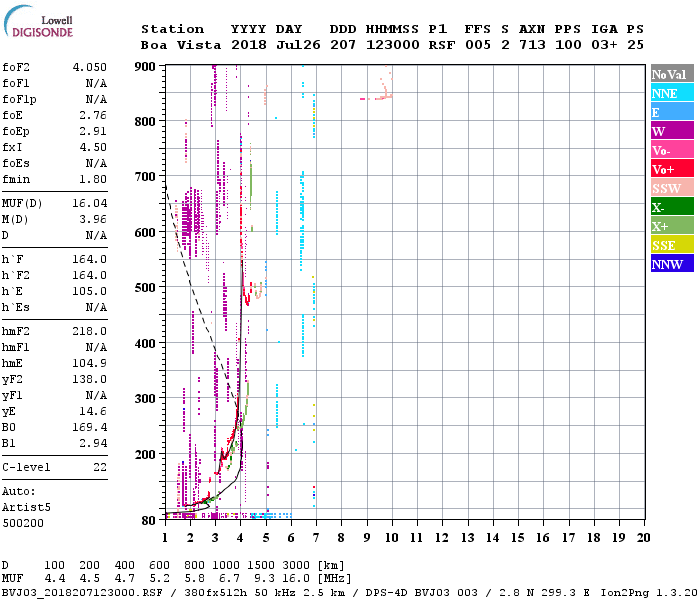Click the yF2 value 138.0

pyautogui.click(x=90, y=379)
